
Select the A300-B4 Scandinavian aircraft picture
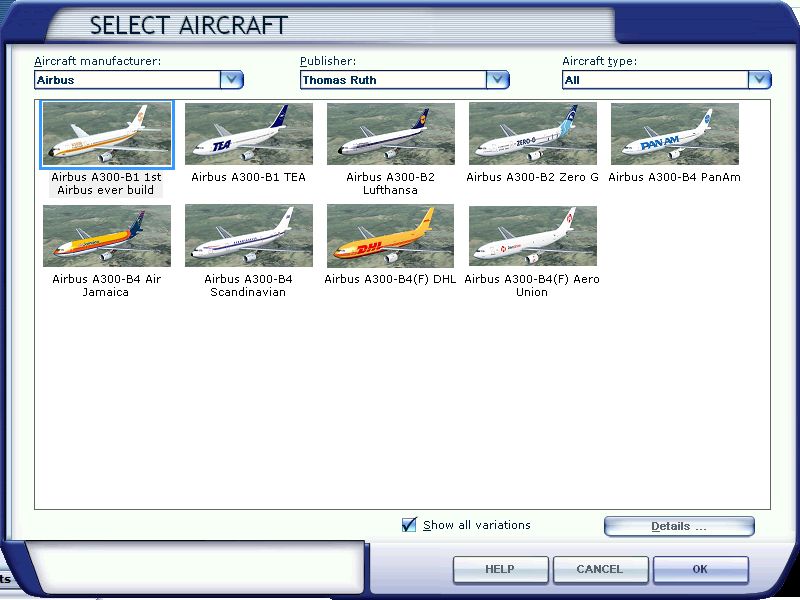[x=248, y=236]
